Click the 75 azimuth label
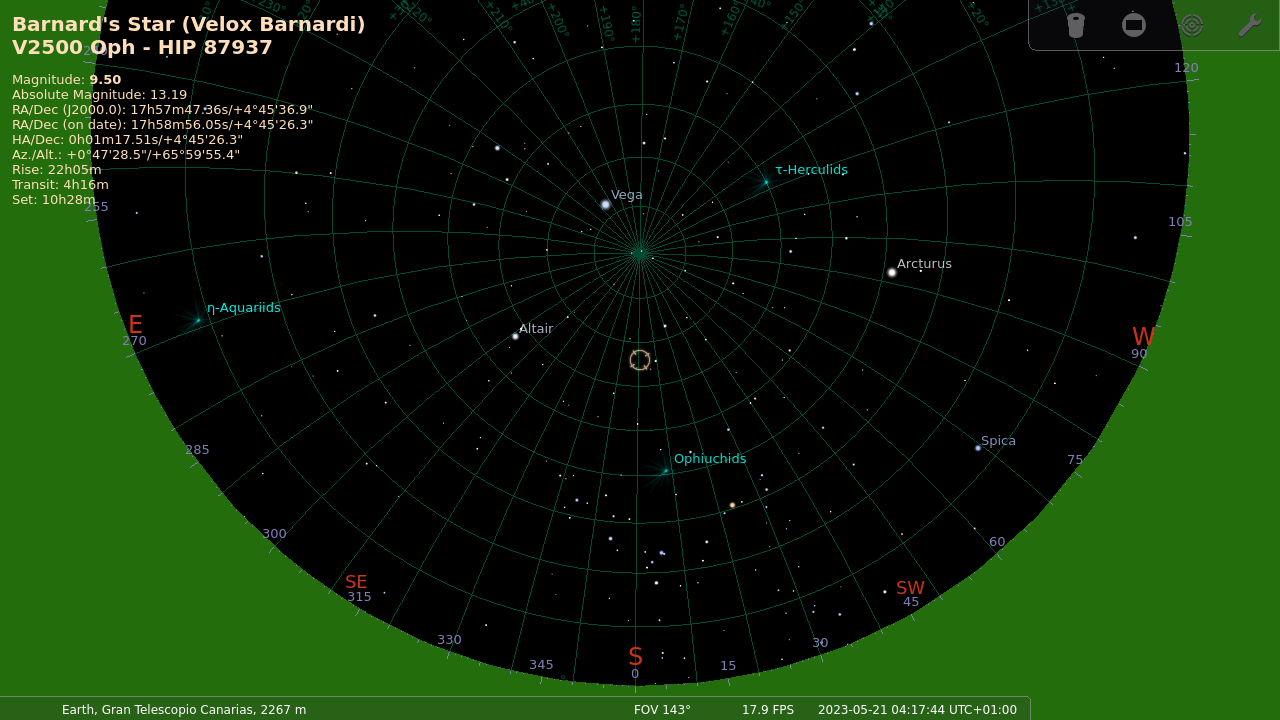Image resolution: width=1280 pixels, height=720 pixels. [x=1075, y=460]
